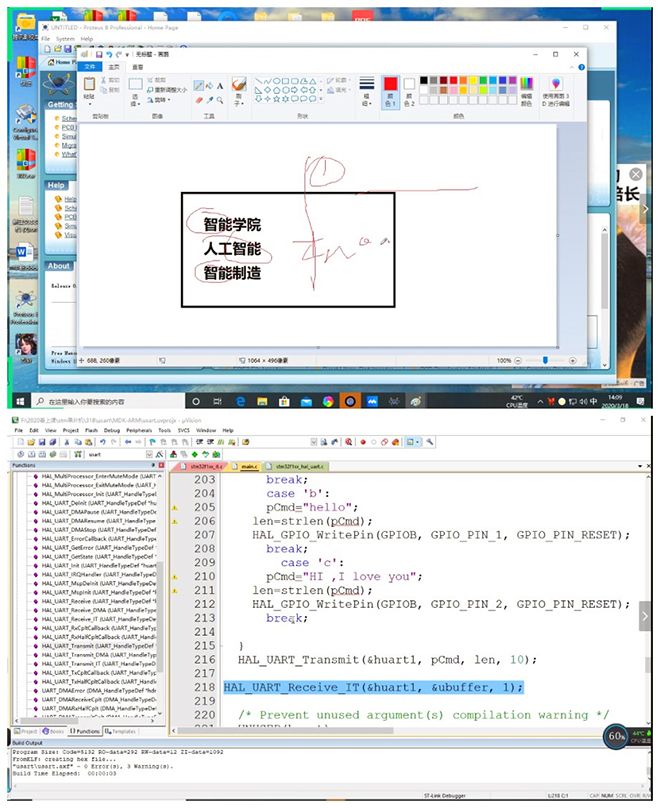Image resolution: width=660 pixels, height=808 pixels.
Task: Click Open file icon in uVision toolbar
Action: (31, 442)
